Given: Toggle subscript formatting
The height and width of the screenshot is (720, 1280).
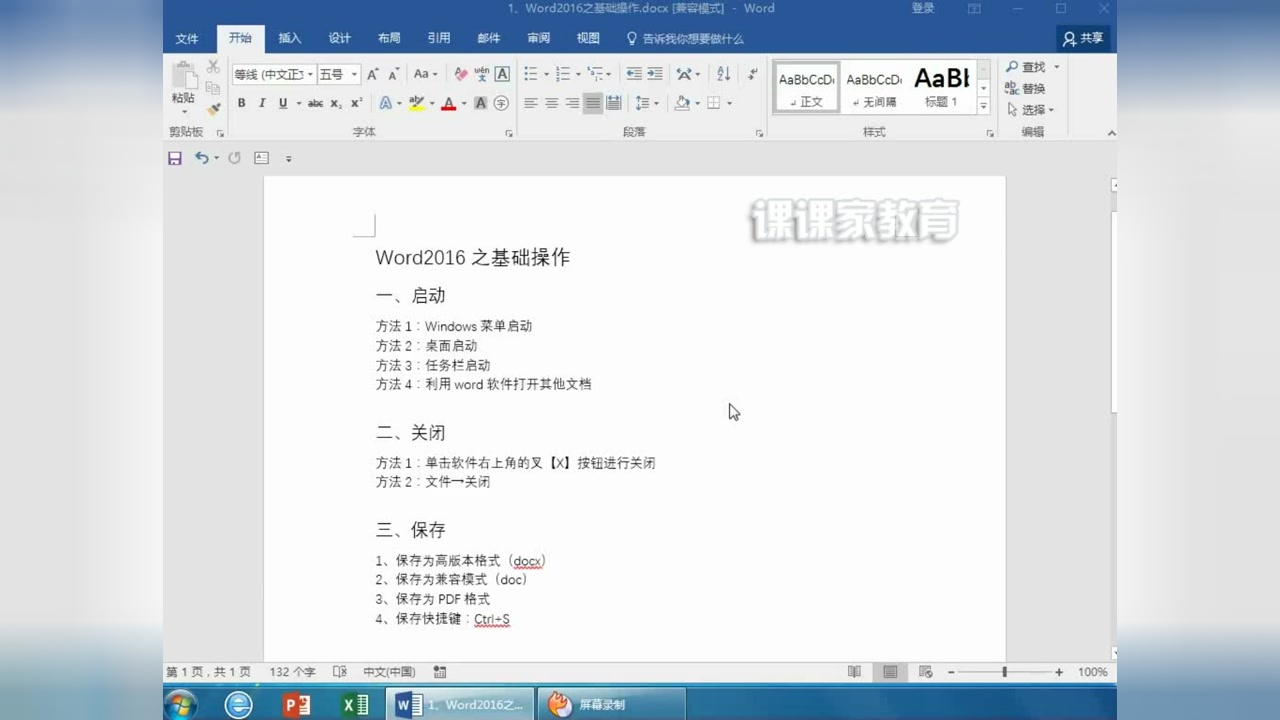Looking at the screenshot, I should point(336,103).
